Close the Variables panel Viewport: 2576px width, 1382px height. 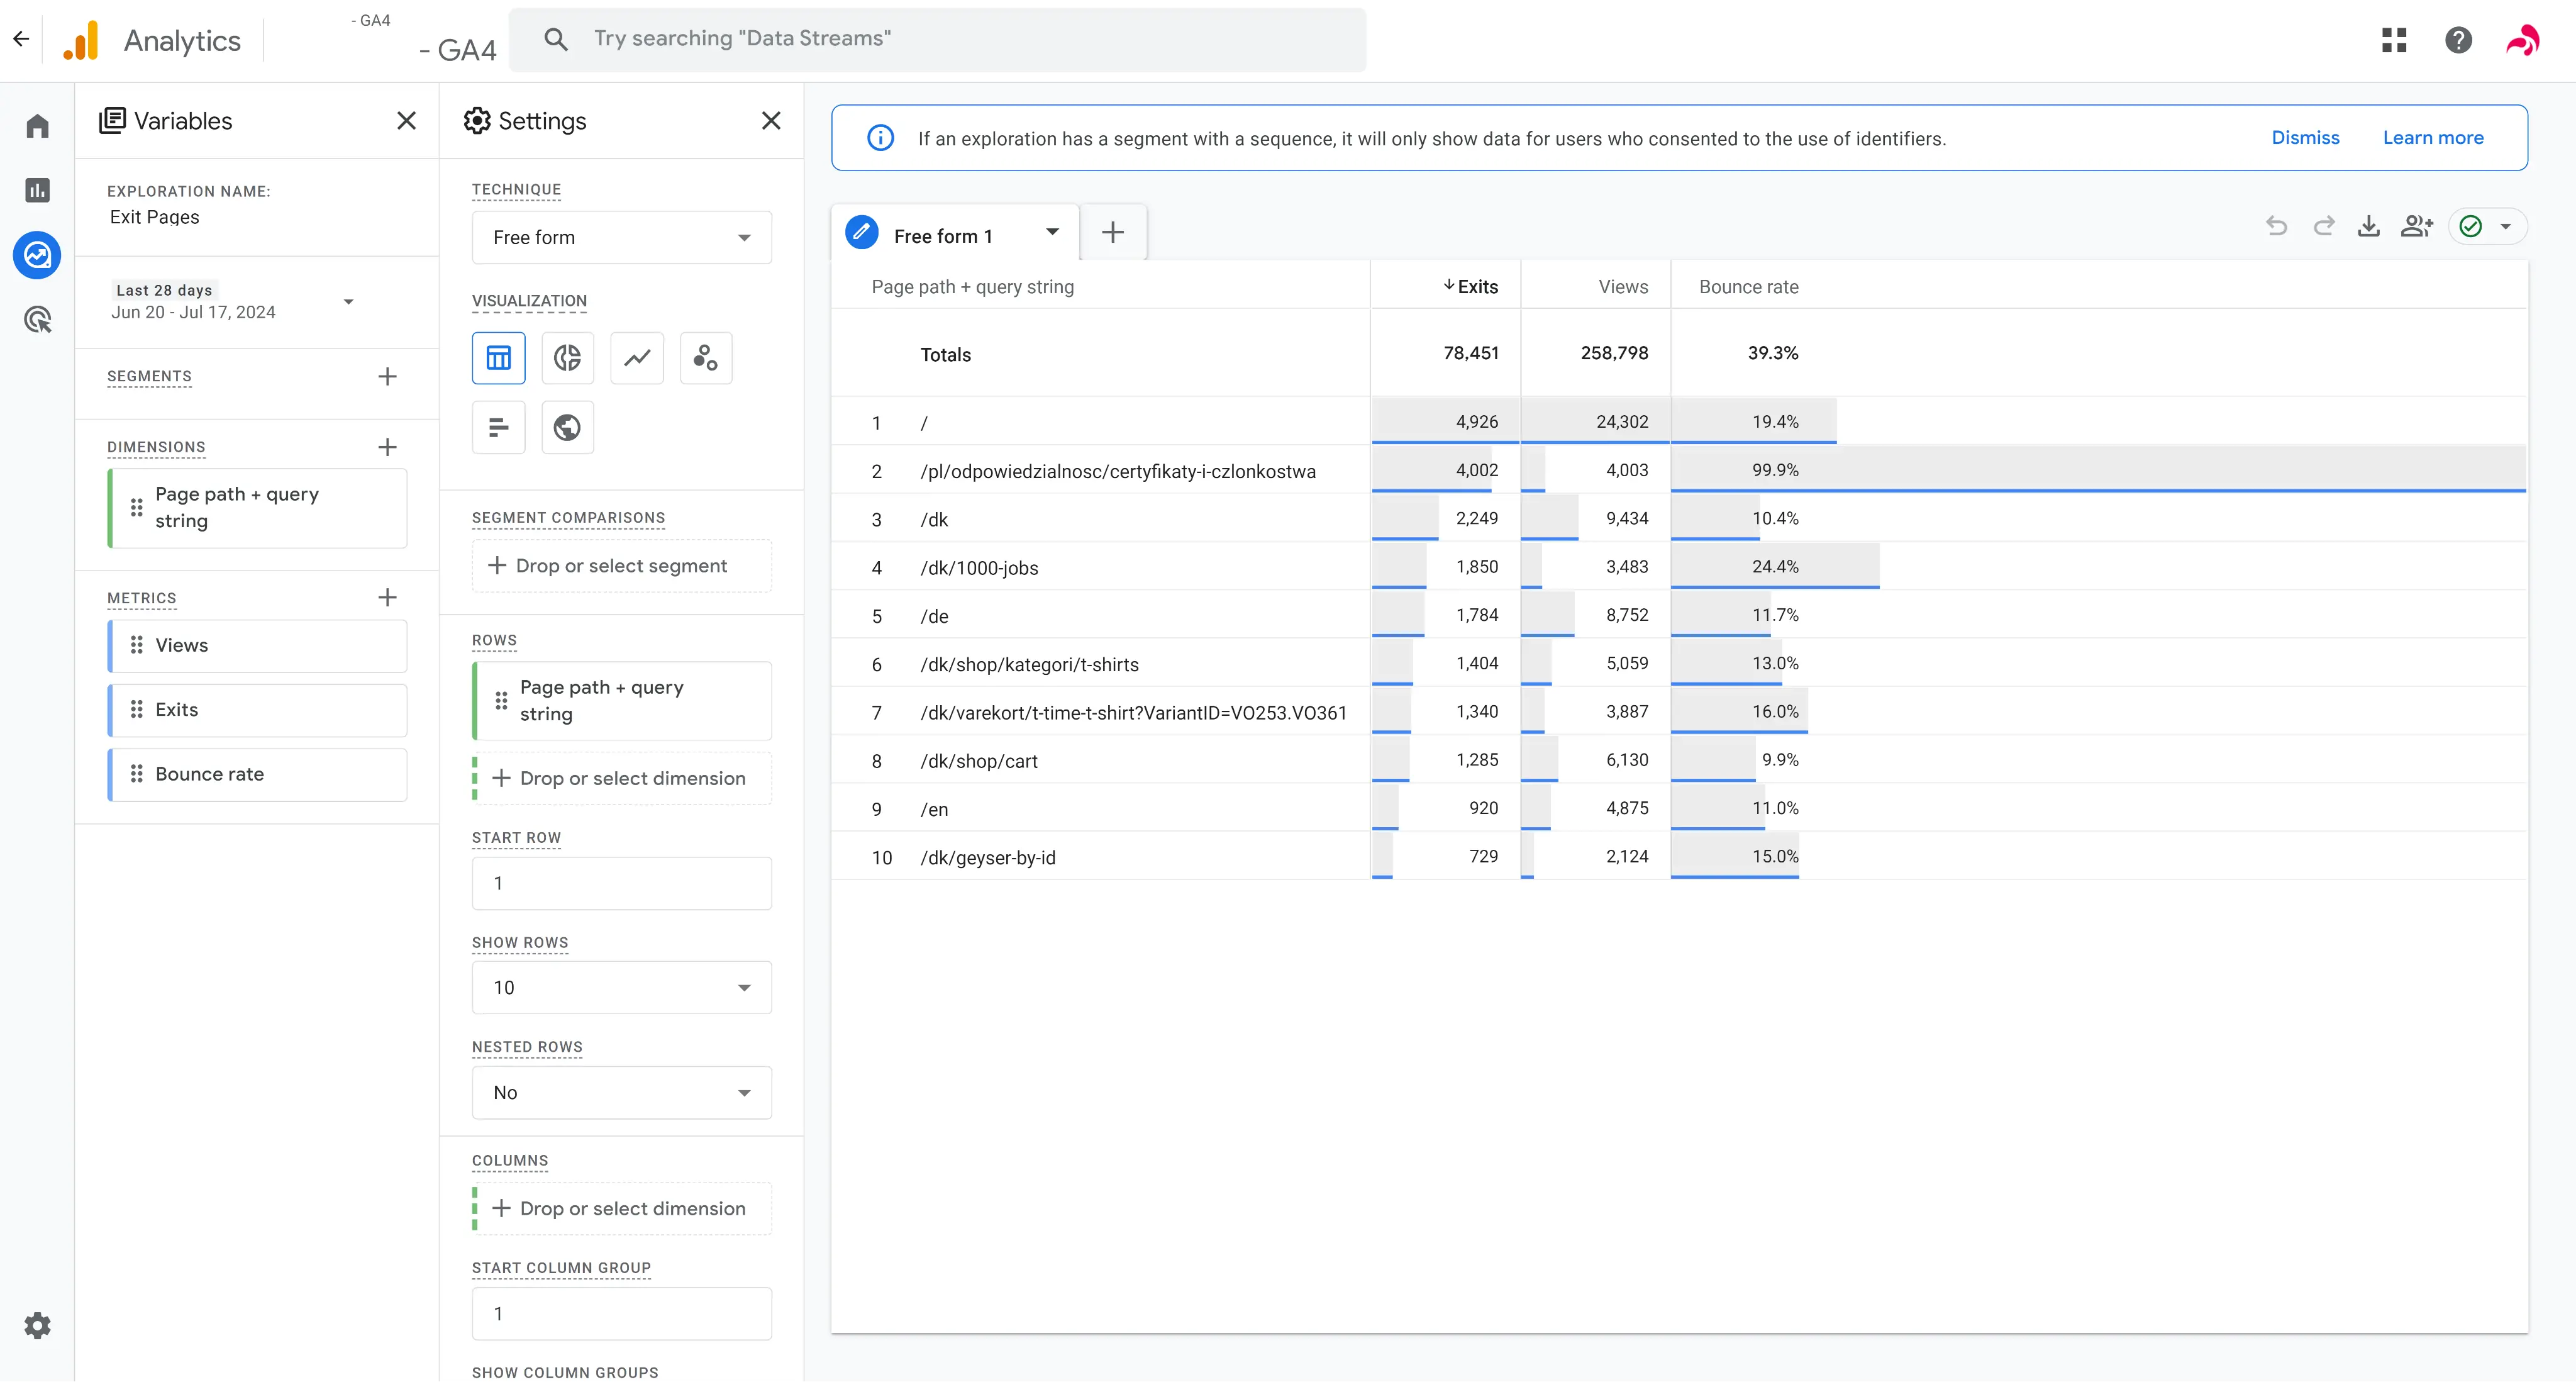[406, 121]
